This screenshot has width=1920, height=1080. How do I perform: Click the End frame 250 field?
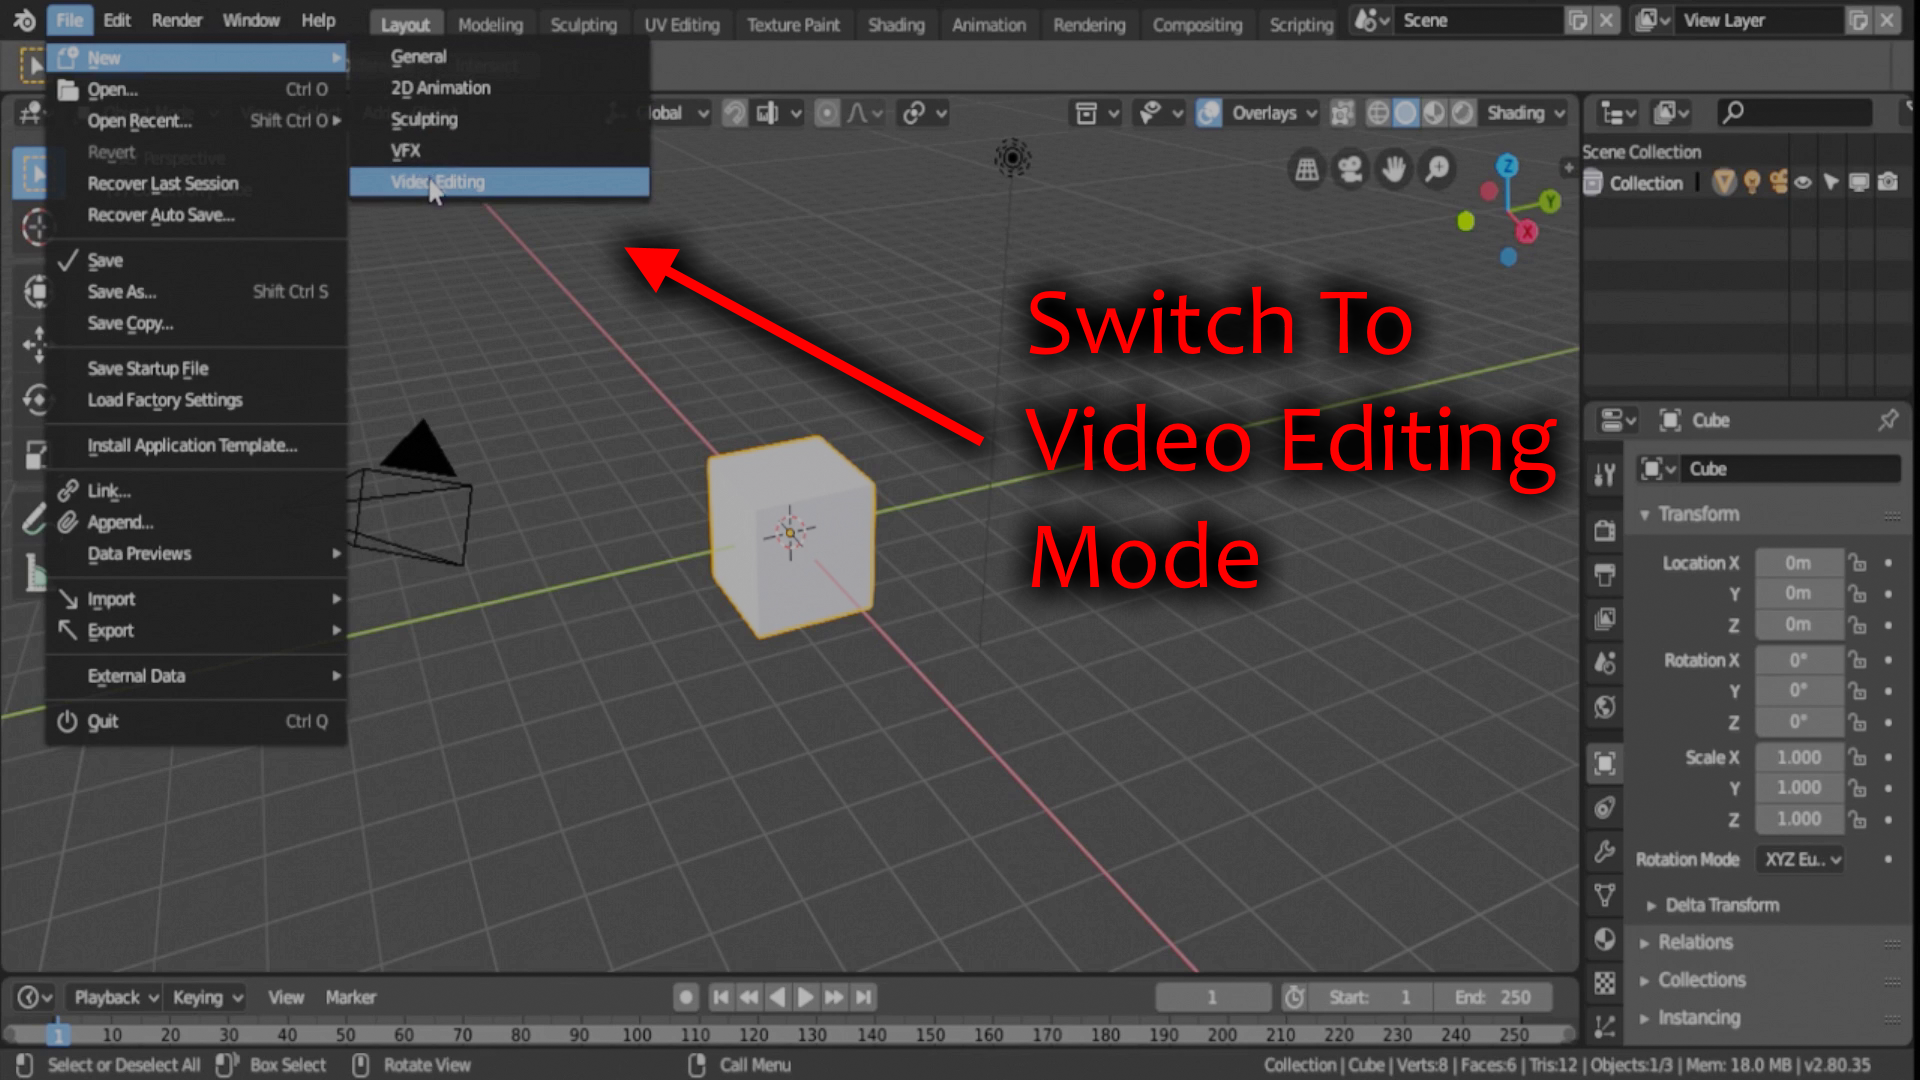[1495, 996]
